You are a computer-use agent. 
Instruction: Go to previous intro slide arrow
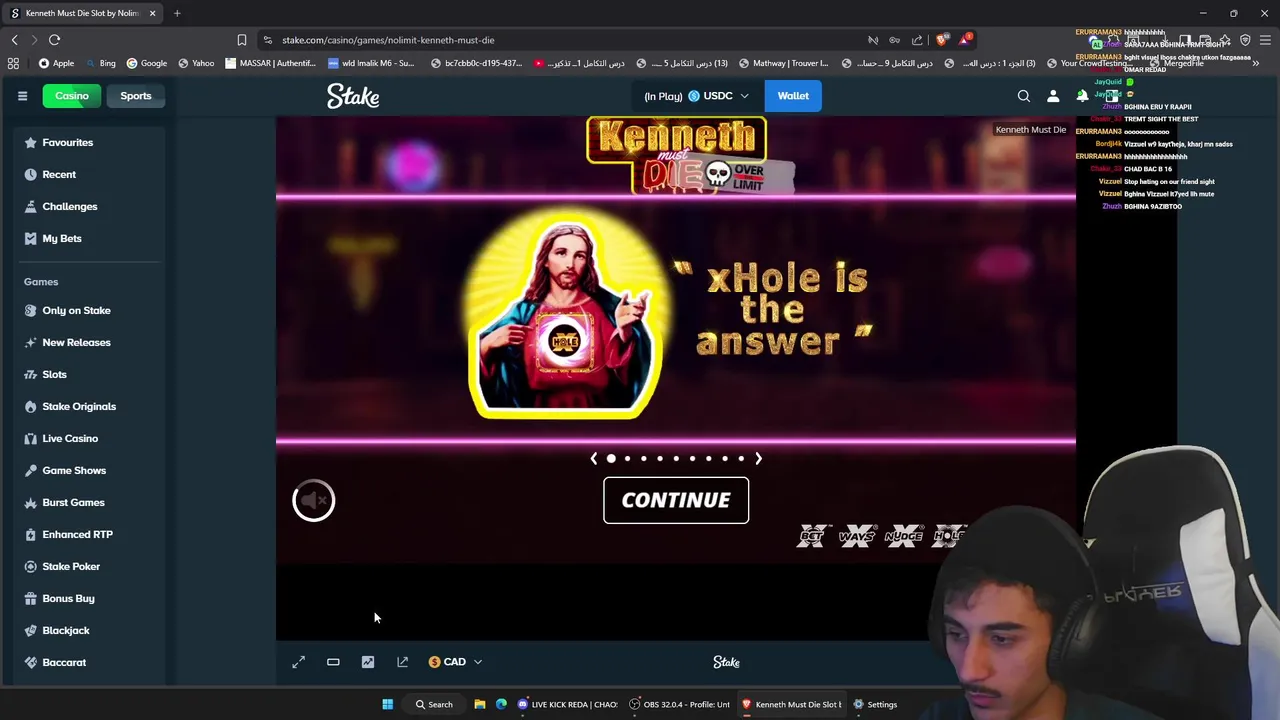(594, 458)
